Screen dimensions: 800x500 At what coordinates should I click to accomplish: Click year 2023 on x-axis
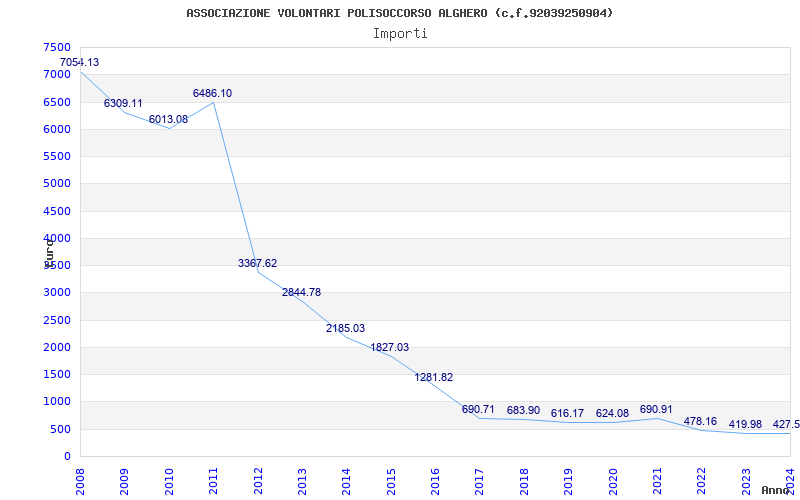click(x=746, y=481)
